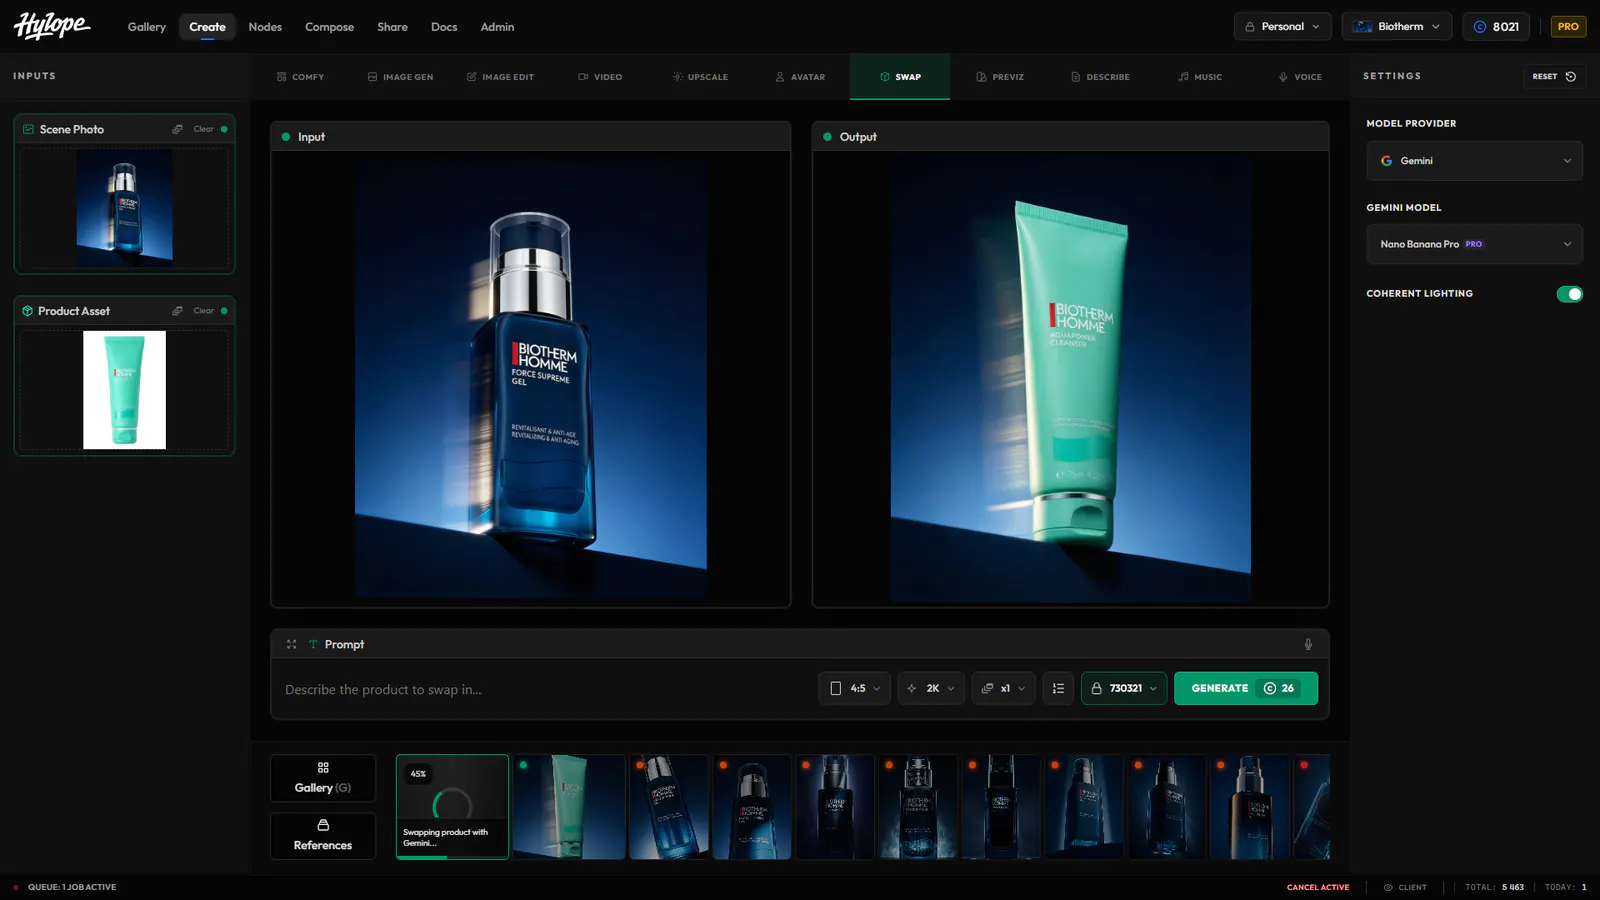
Task: Open the 4:5 aspect ratio dropdown
Action: point(854,688)
